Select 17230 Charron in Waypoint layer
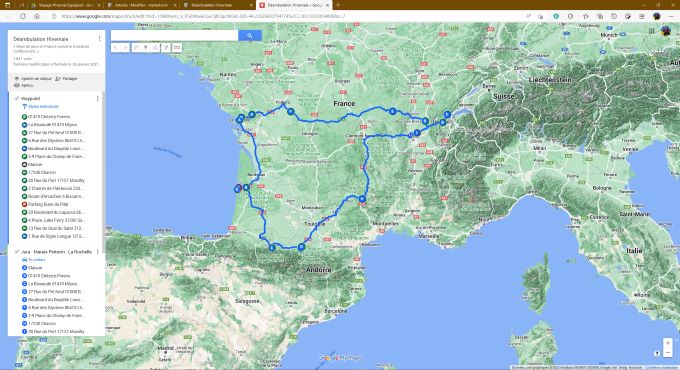 click(x=42, y=173)
